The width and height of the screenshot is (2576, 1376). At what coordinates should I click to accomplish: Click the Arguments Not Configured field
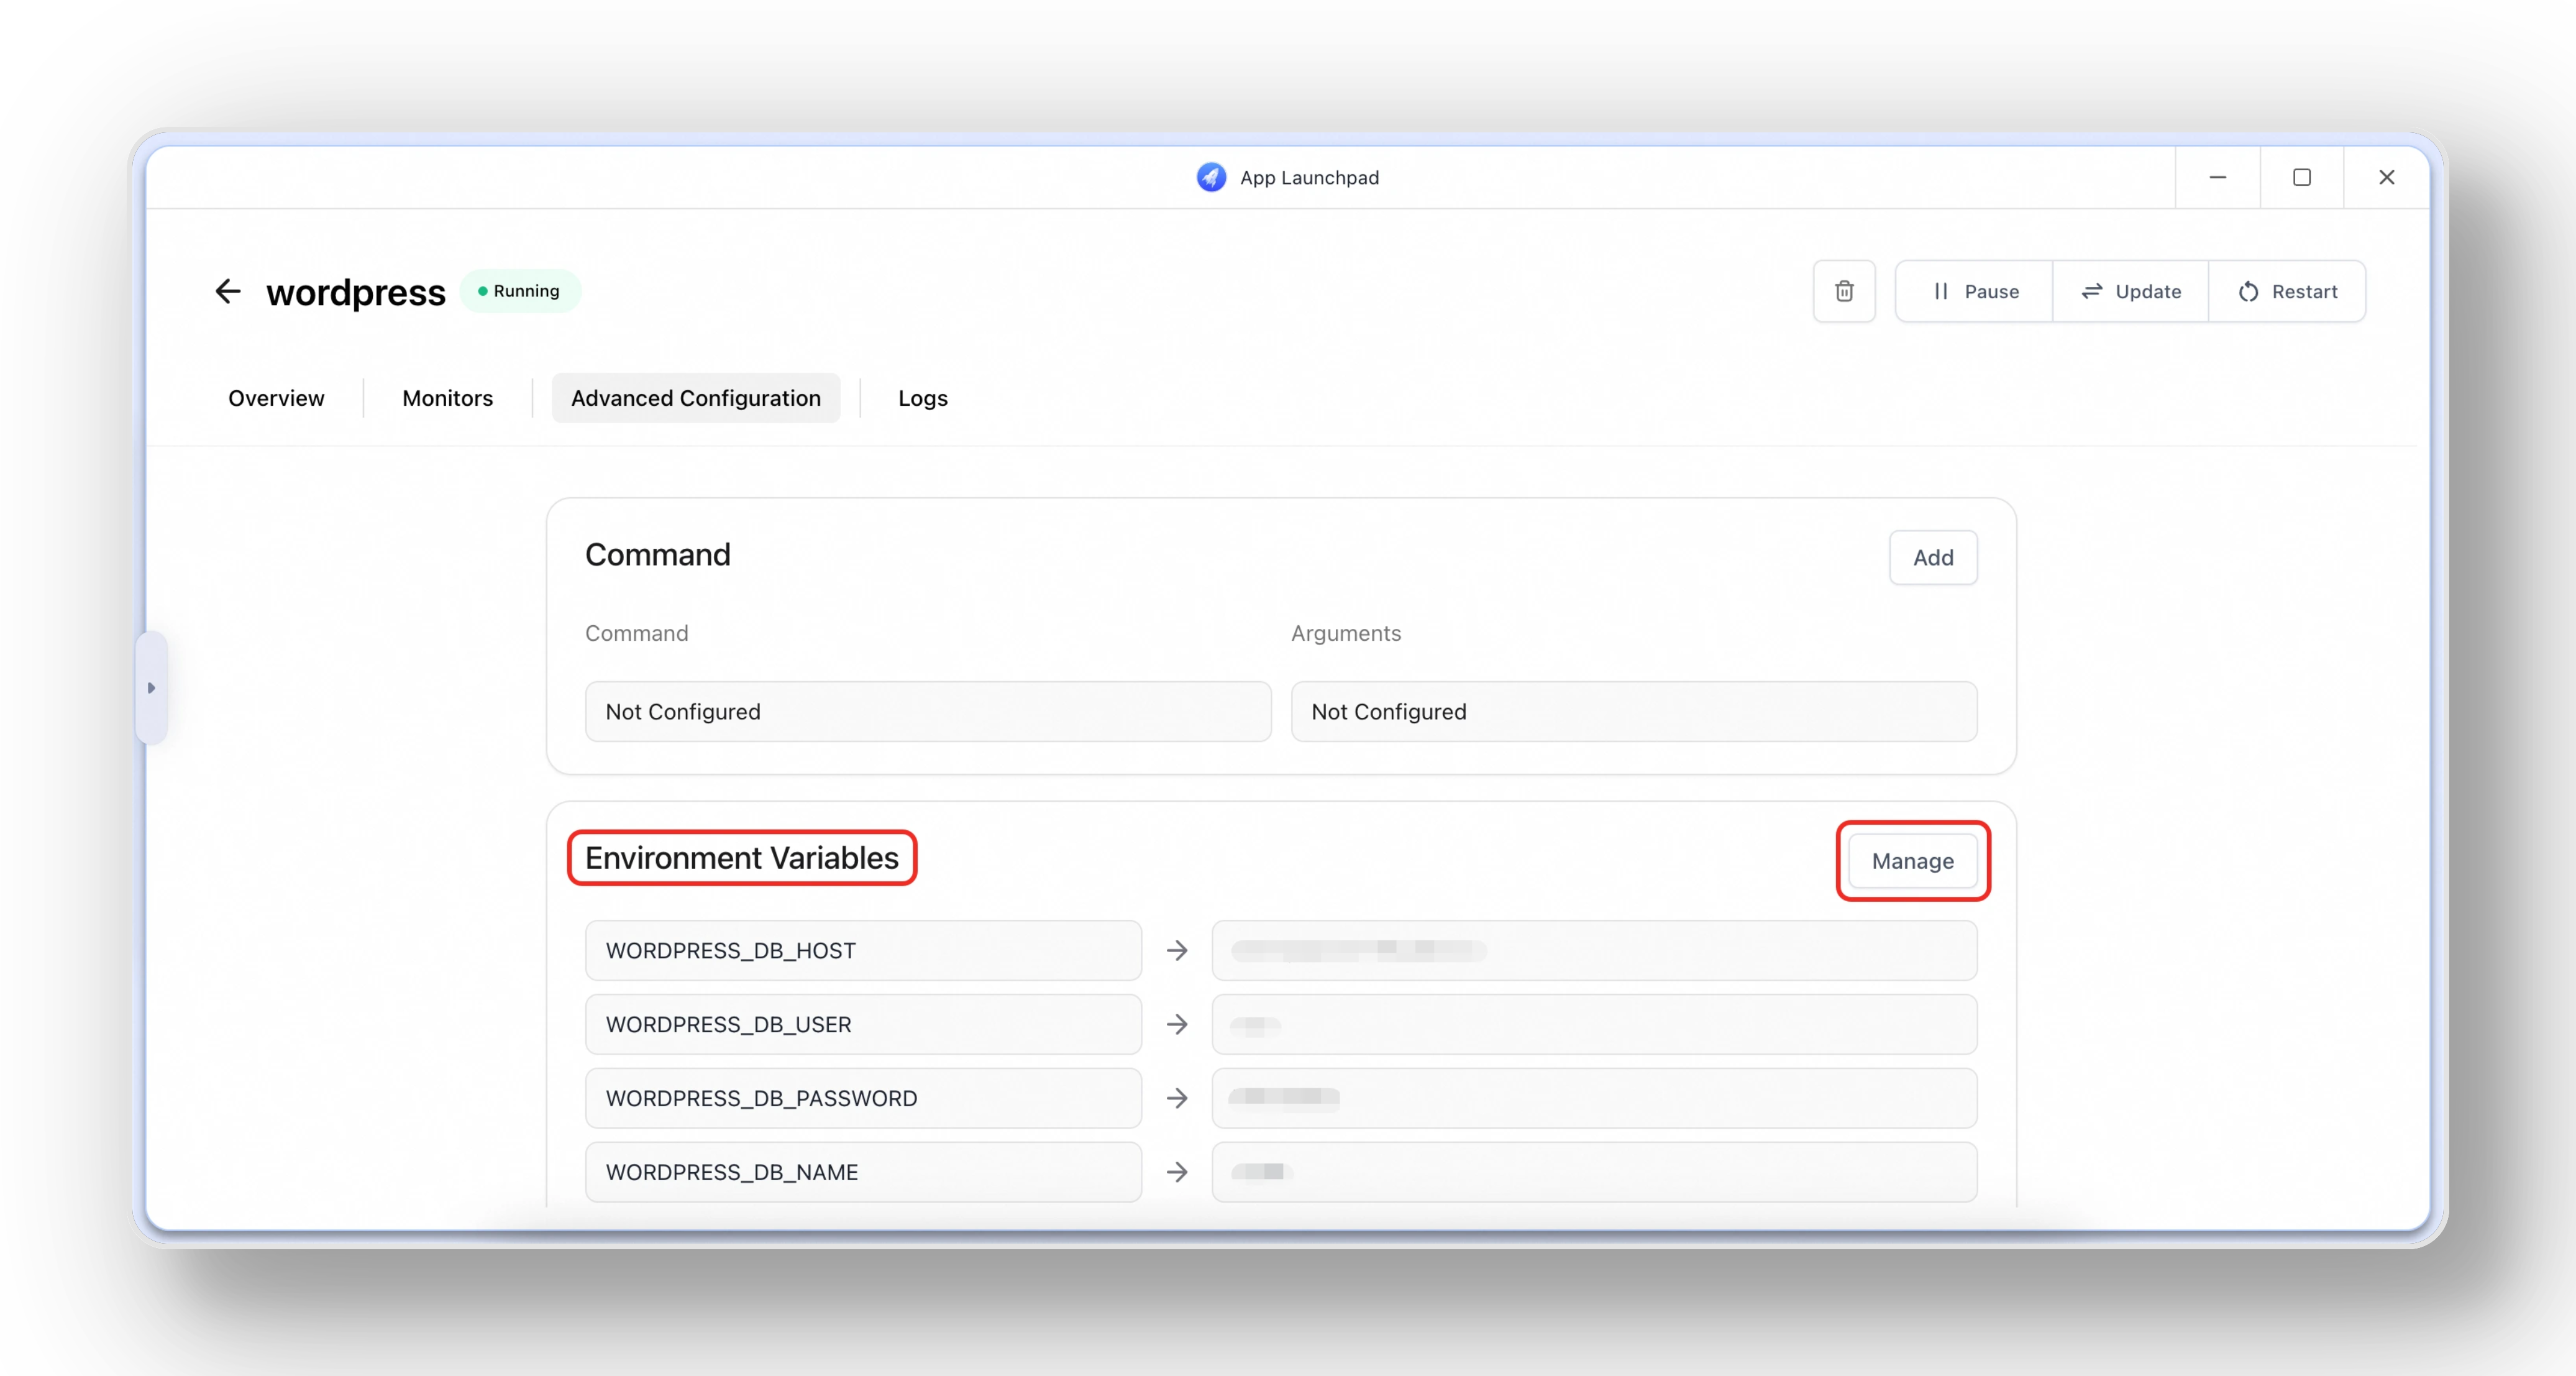tap(1634, 711)
